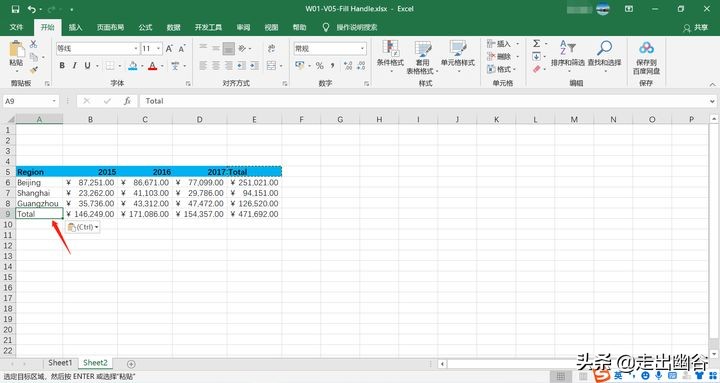Click the yellow fill color bucket

coord(133,66)
